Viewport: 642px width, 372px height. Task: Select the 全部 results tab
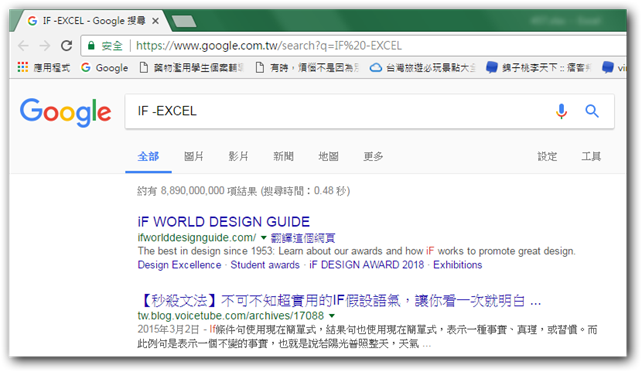pos(148,156)
